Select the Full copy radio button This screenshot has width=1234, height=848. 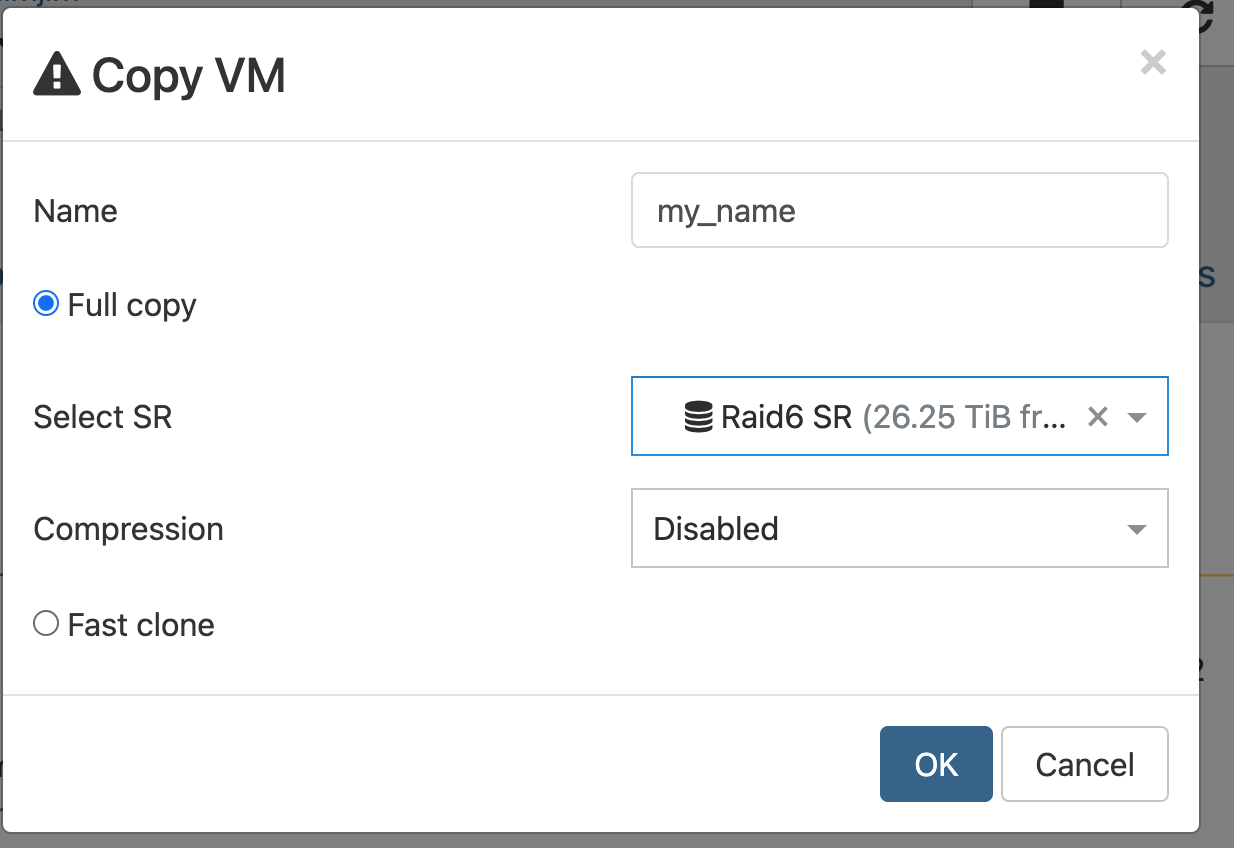46,304
